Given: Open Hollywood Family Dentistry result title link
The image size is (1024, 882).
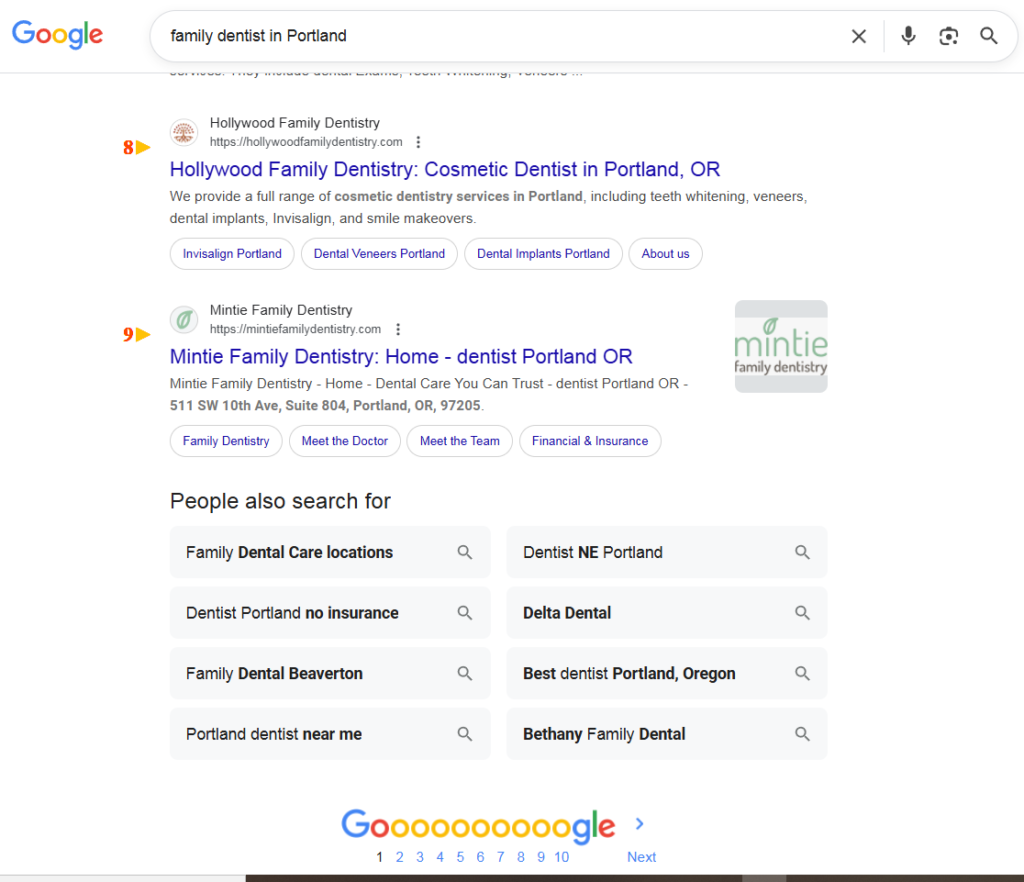Looking at the screenshot, I should 445,169.
